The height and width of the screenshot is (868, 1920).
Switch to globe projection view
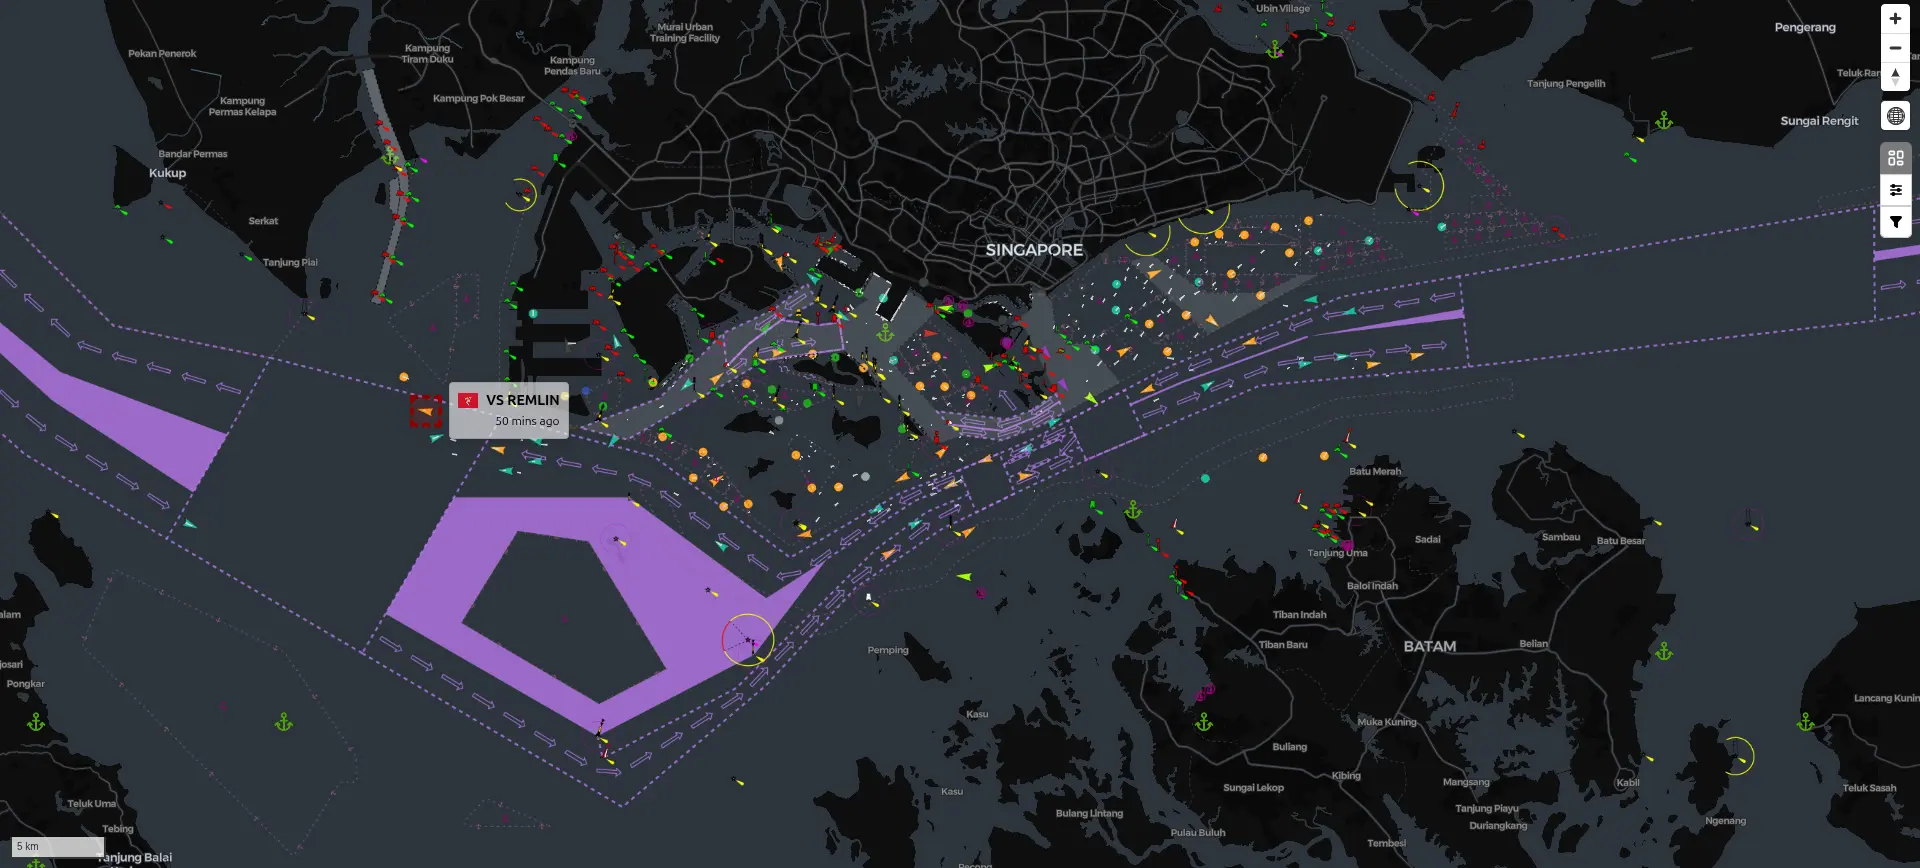click(x=1895, y=117)
